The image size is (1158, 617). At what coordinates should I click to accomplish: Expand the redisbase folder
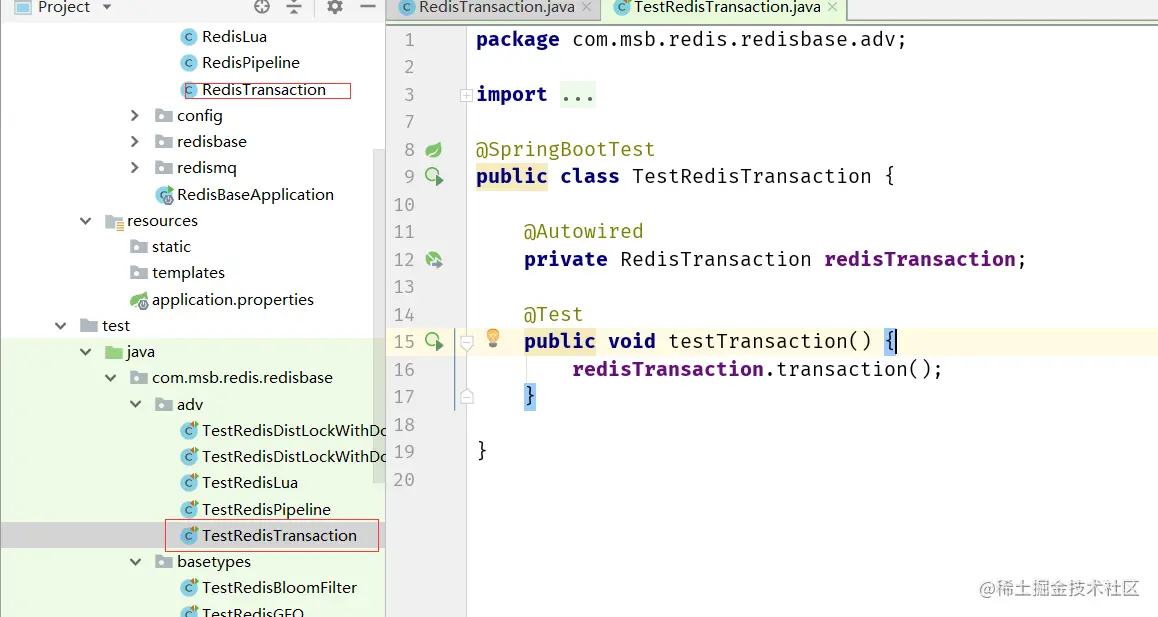pyautogui.click(x=134, y=141)
